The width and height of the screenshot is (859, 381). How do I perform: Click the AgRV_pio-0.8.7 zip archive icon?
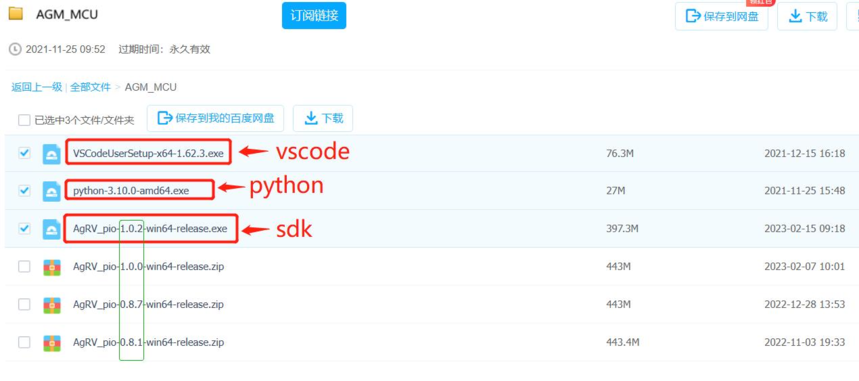click(51, 305)
